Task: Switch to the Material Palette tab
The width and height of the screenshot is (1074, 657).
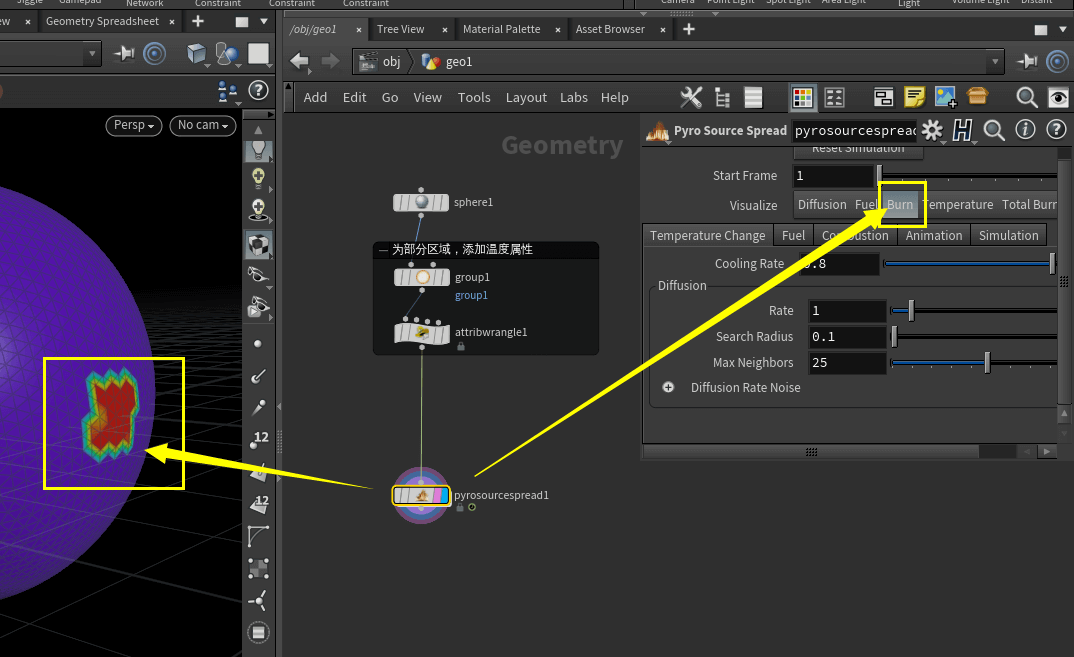Action: point(501,29)
